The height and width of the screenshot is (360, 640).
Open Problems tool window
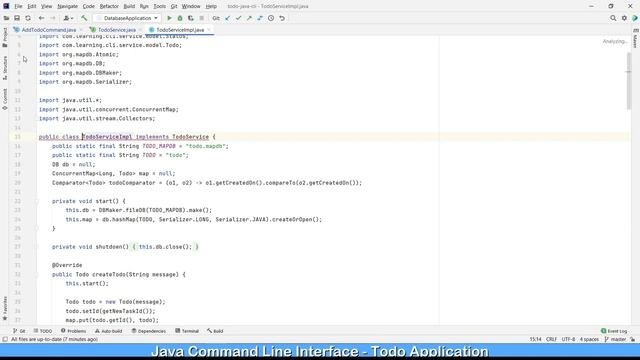73,331
